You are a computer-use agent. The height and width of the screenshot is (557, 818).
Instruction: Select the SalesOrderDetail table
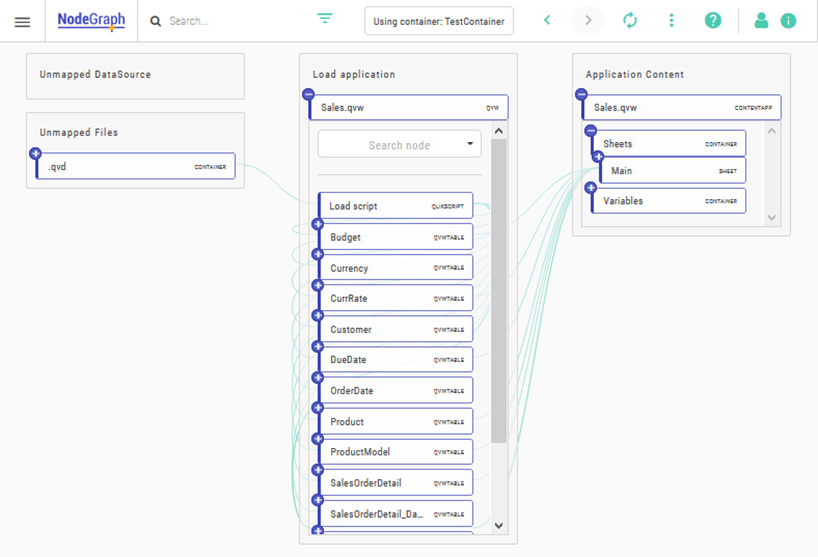coord(396,482)
